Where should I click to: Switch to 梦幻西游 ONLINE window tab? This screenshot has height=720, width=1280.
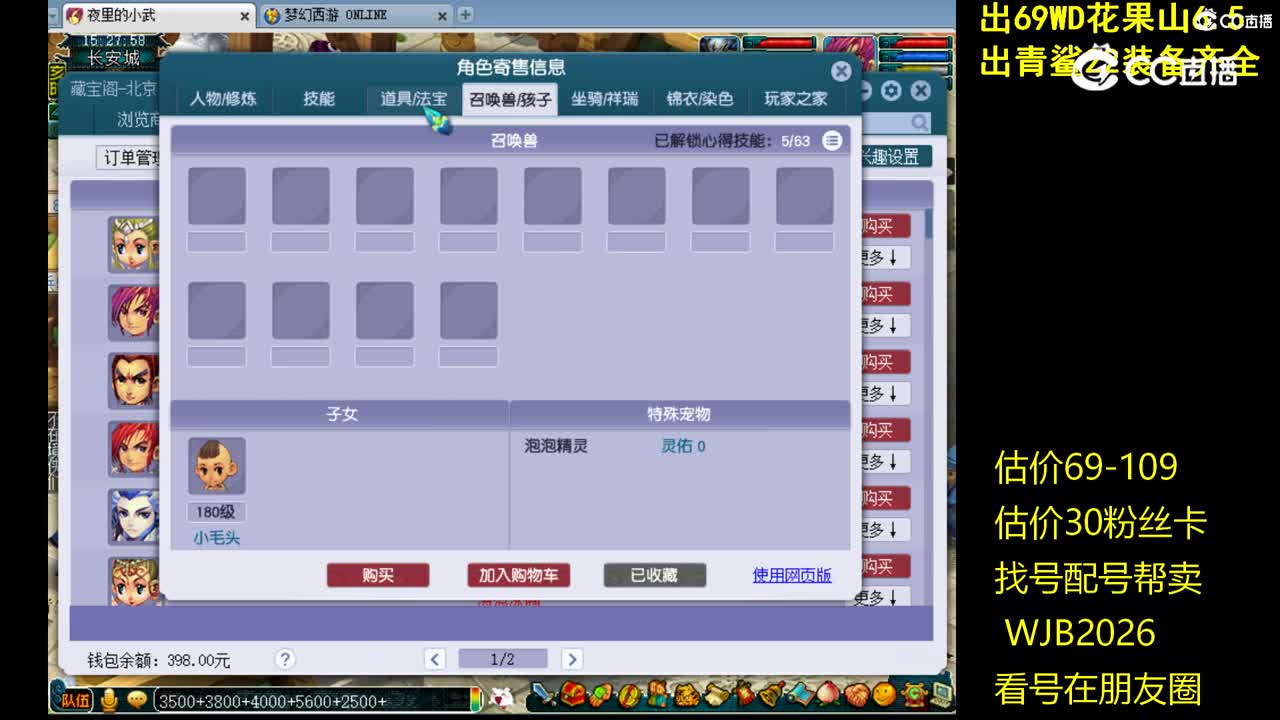point(355,15)
